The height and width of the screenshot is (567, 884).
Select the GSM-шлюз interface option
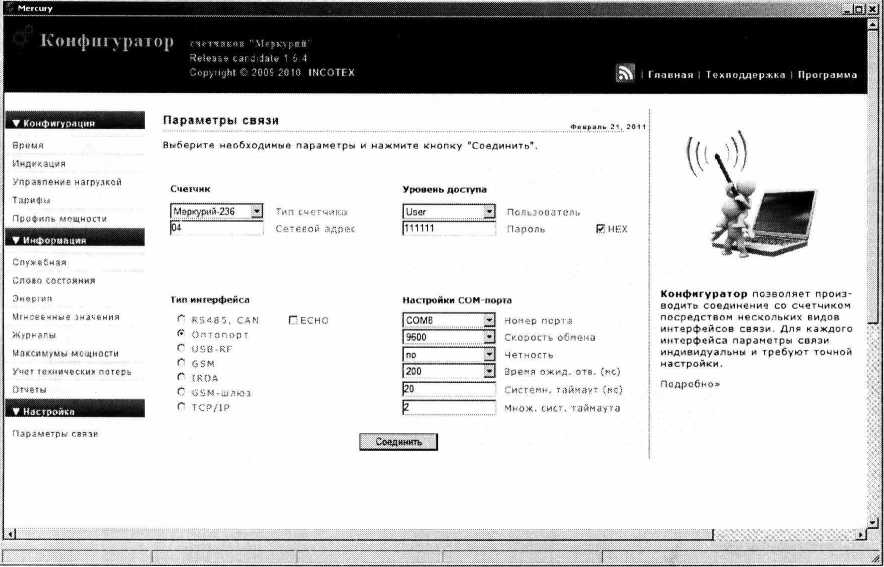coord(181,392)
